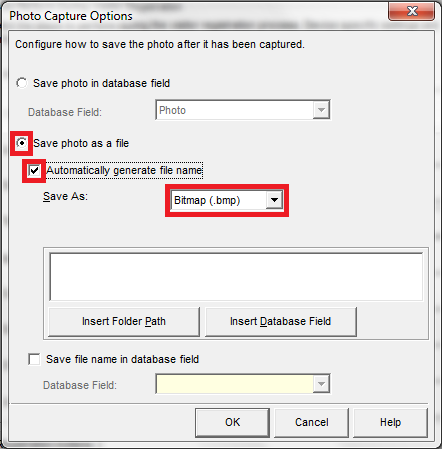The height and width of the screenshot is (449, 442).
Task: Click the Automatically generate file name label text
Action: (124, 170)
